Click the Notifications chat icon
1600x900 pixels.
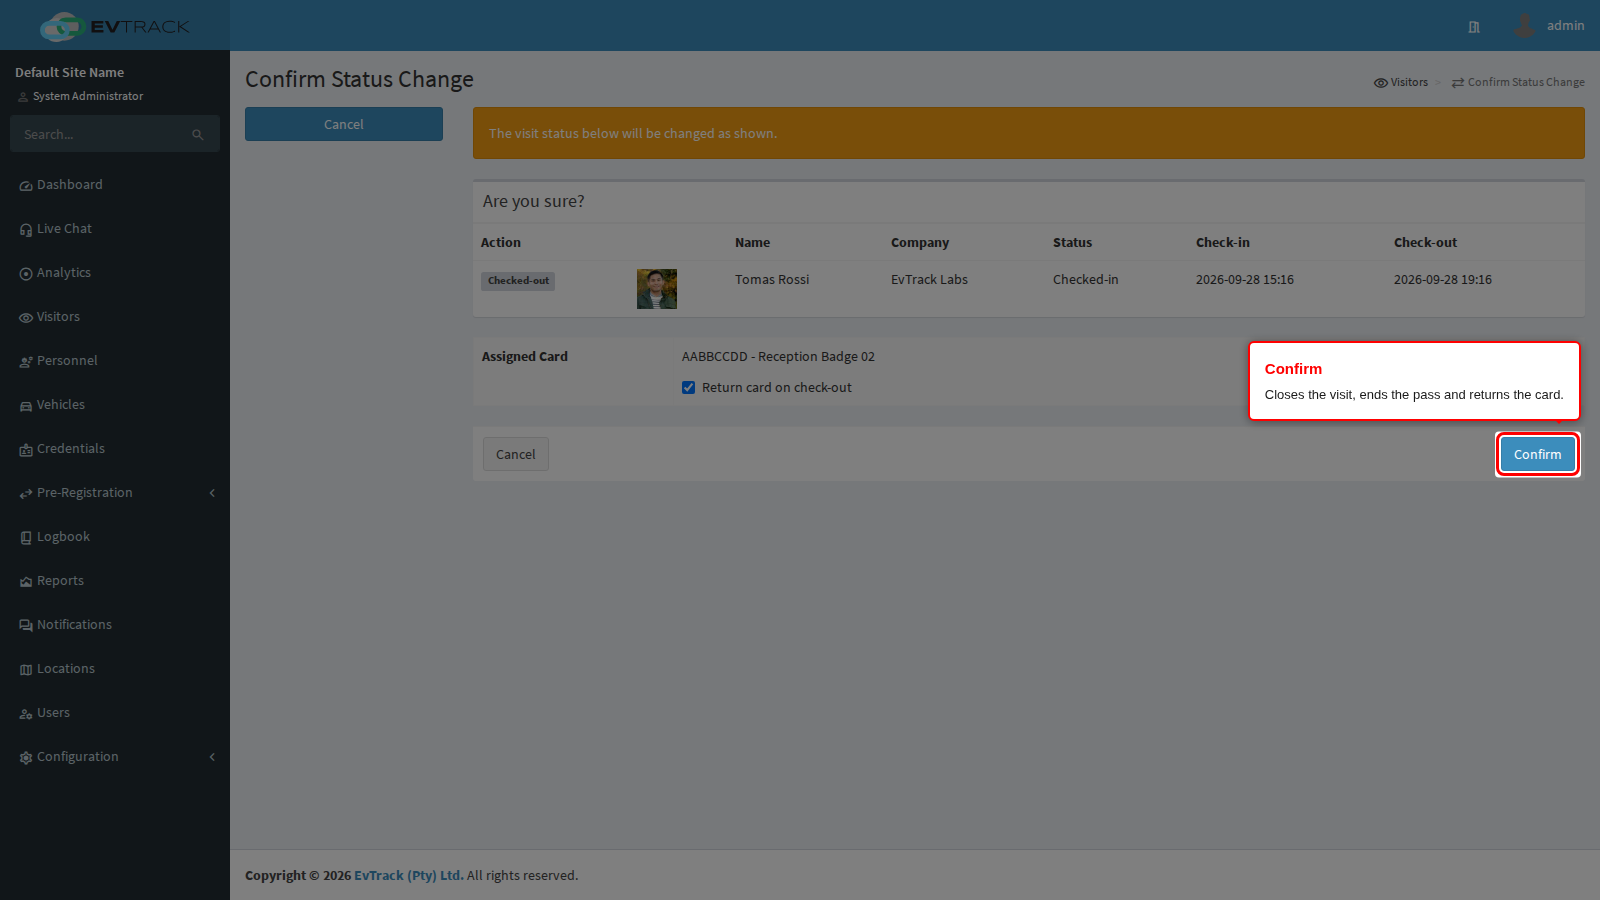[26, 626]
